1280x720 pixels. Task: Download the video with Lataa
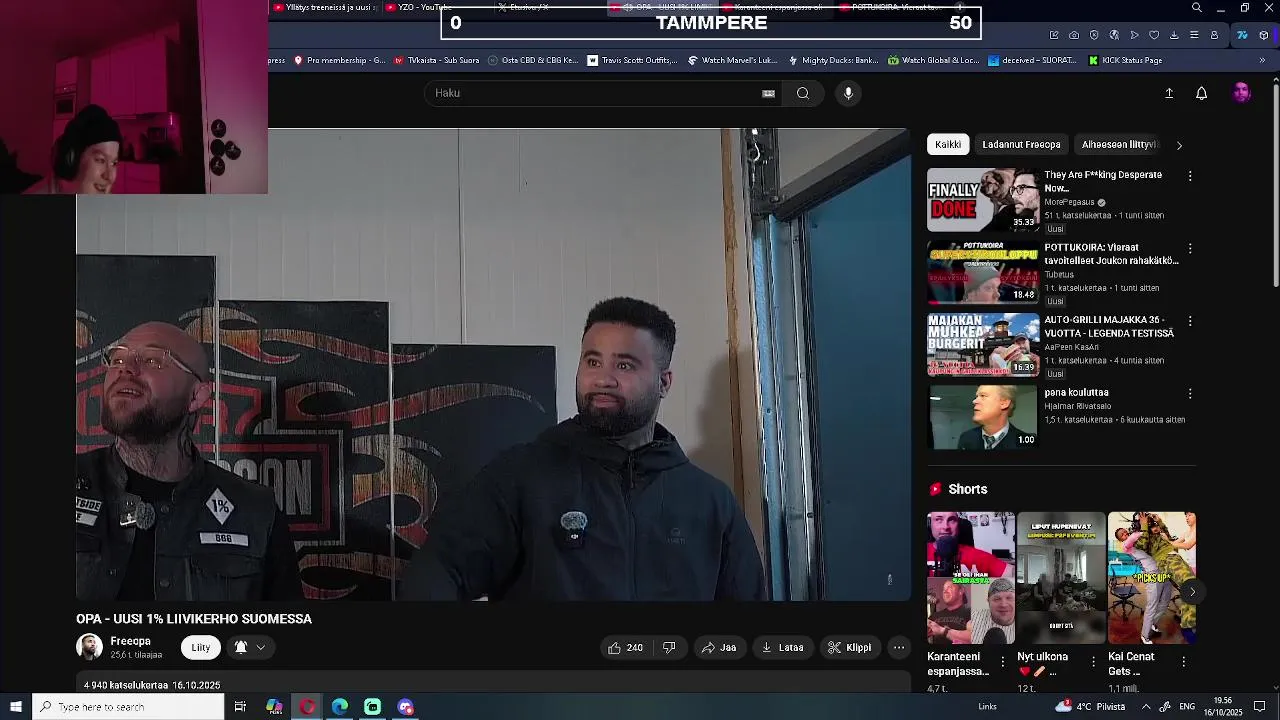(x=782, y=648)
